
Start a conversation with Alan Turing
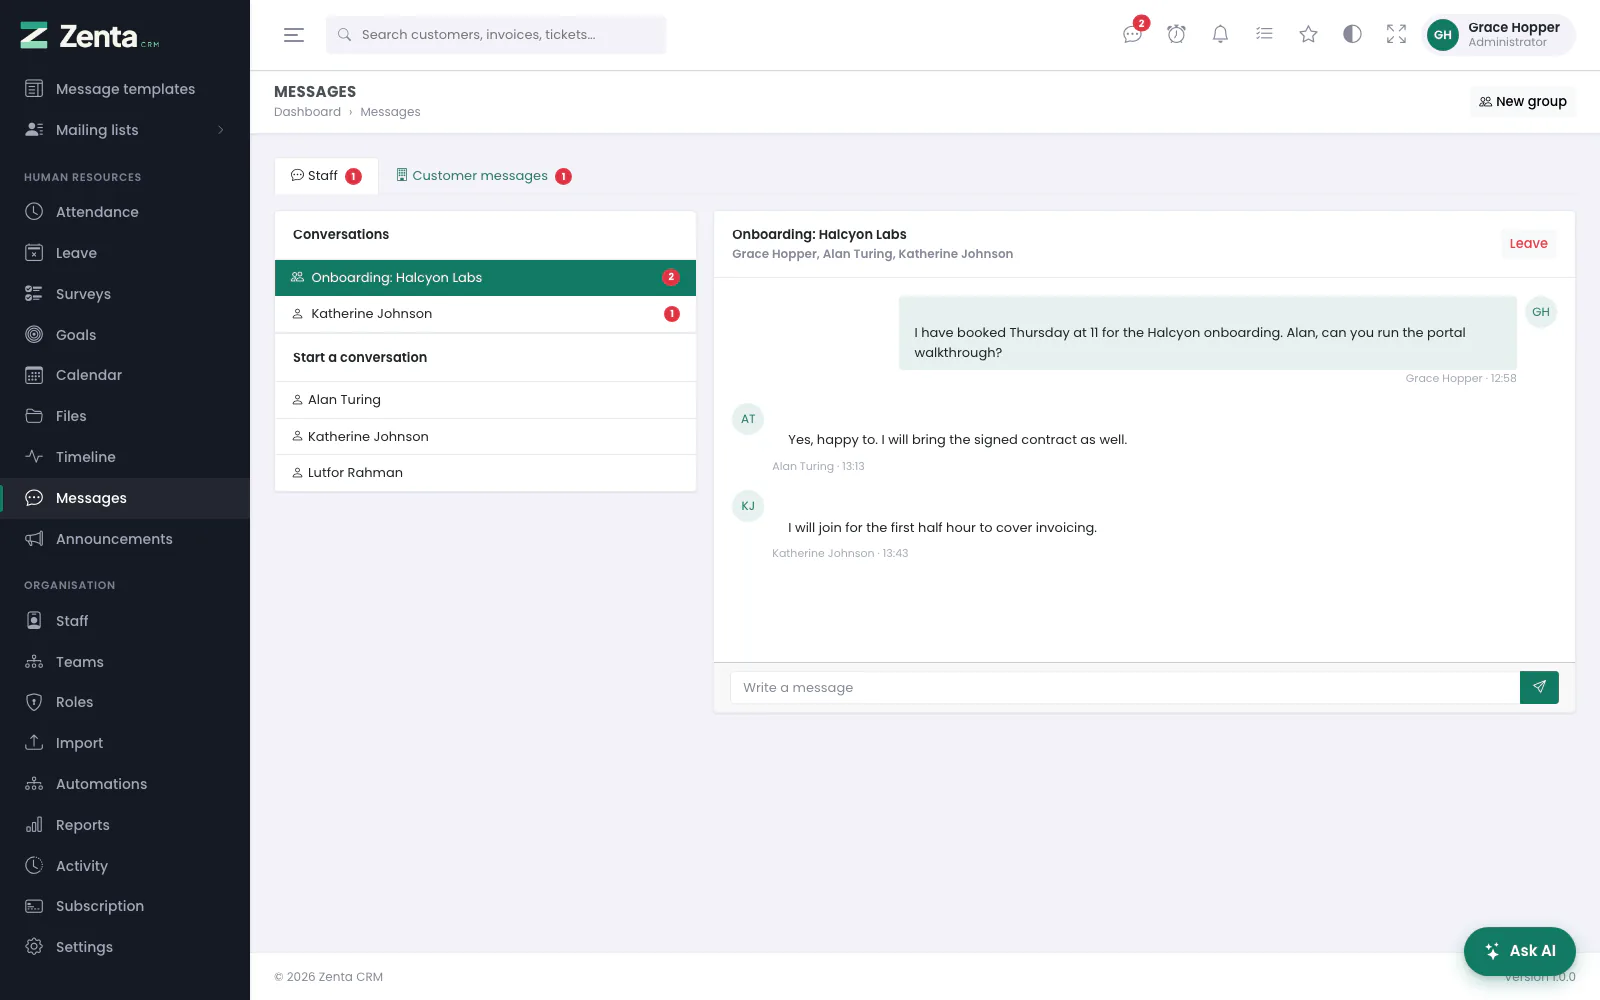(x=485, y=400)
